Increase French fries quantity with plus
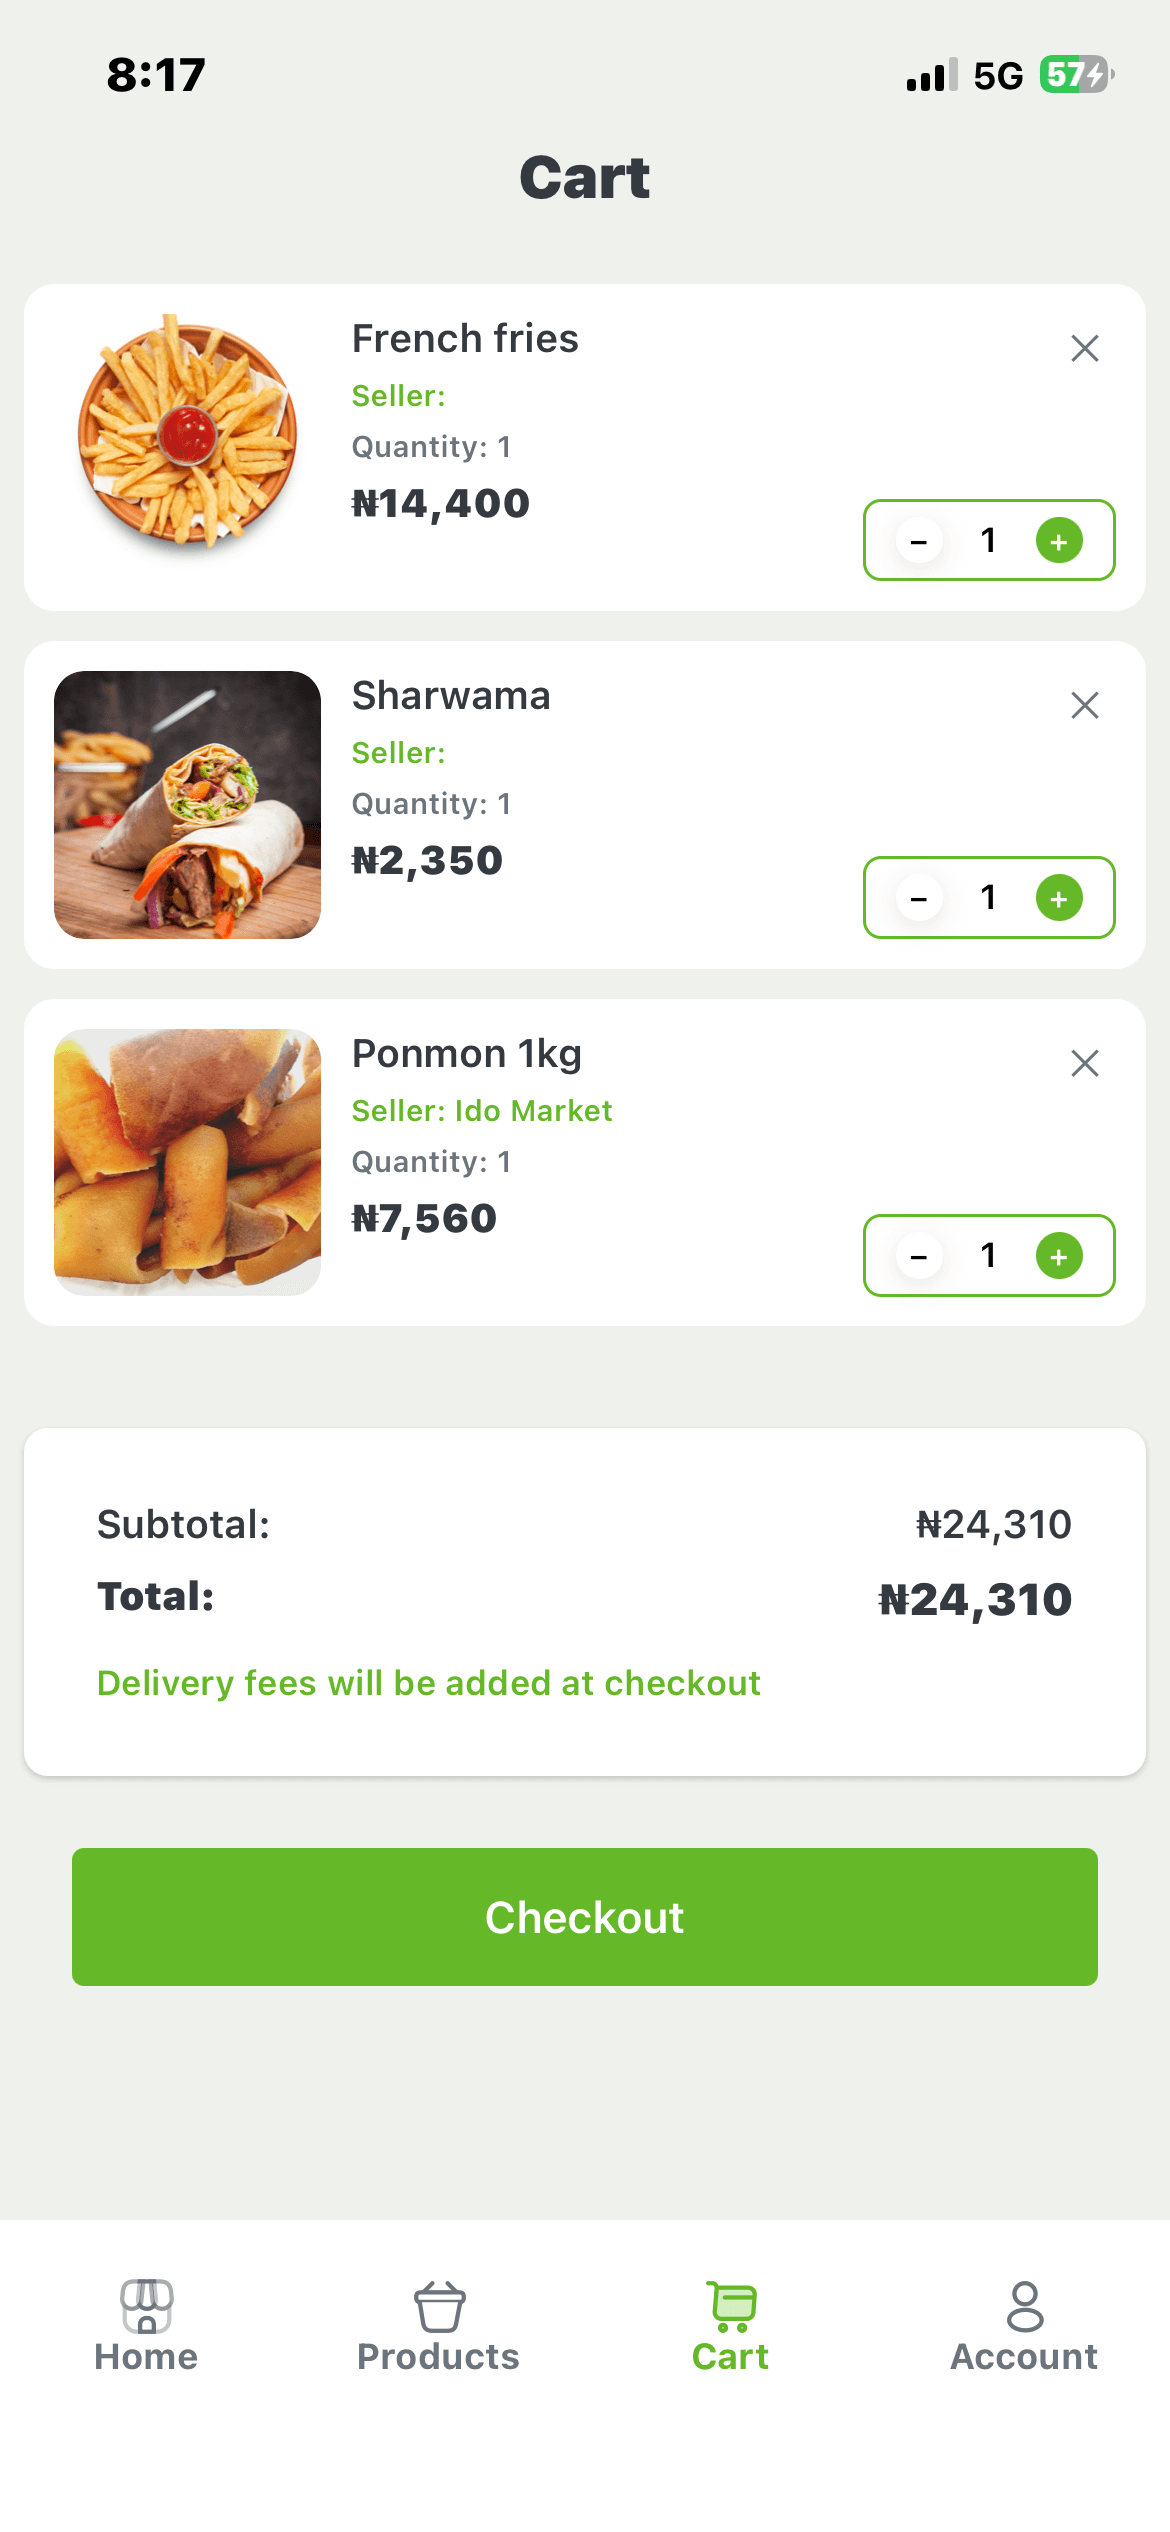The height and width of the screenshot is (2532, 1170). [1059, 541]
